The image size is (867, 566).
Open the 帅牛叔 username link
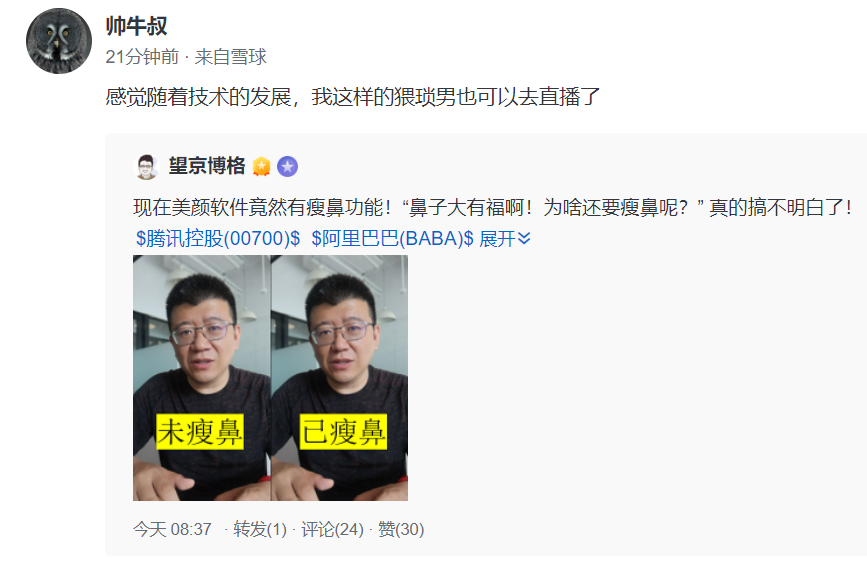click(x=136, y=26)
